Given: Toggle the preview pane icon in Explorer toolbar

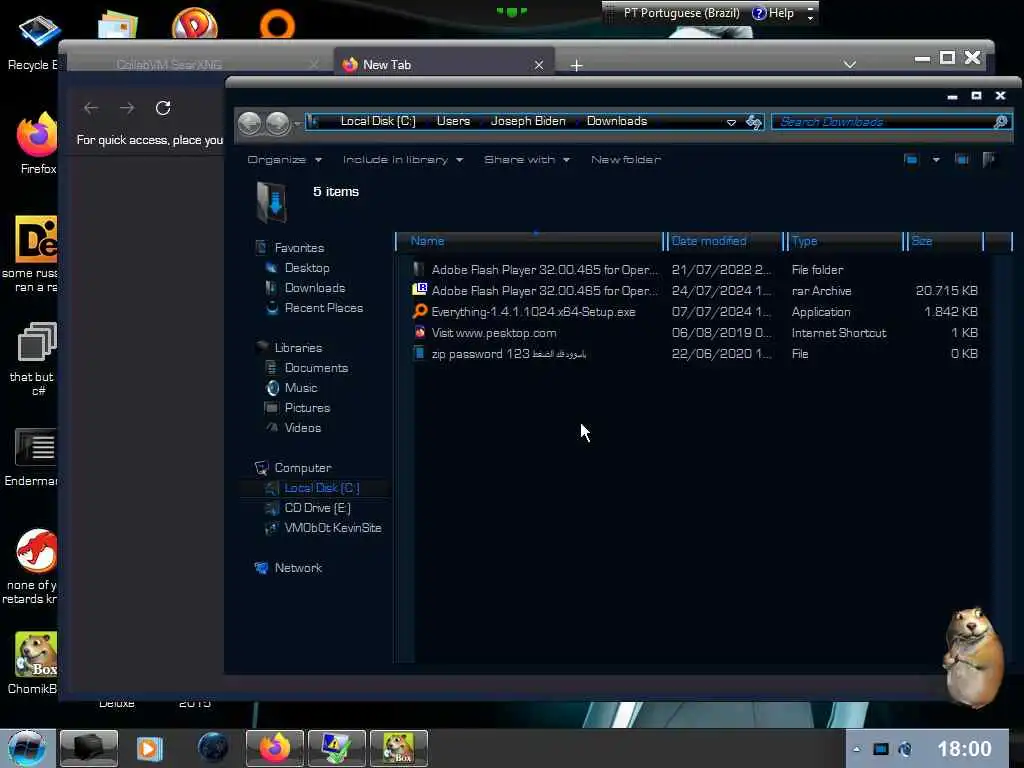Looking at the screenshot, I should [961, 159].
